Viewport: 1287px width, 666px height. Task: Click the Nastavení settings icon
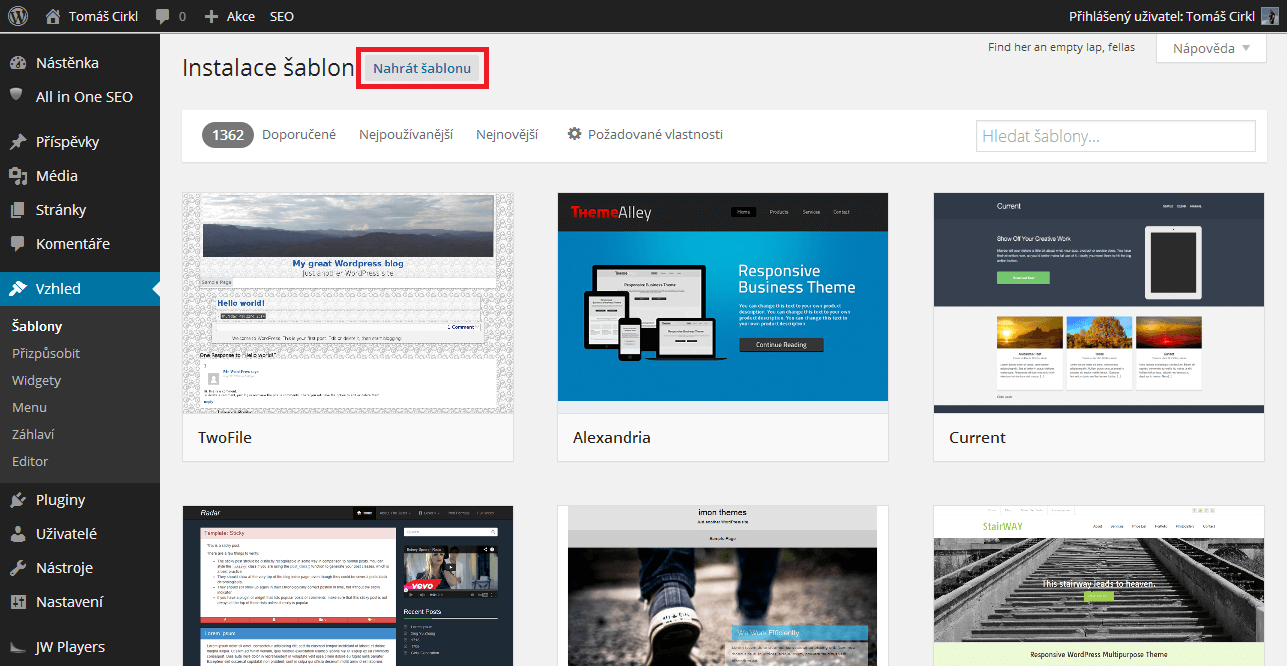click(x=17, y=602)
